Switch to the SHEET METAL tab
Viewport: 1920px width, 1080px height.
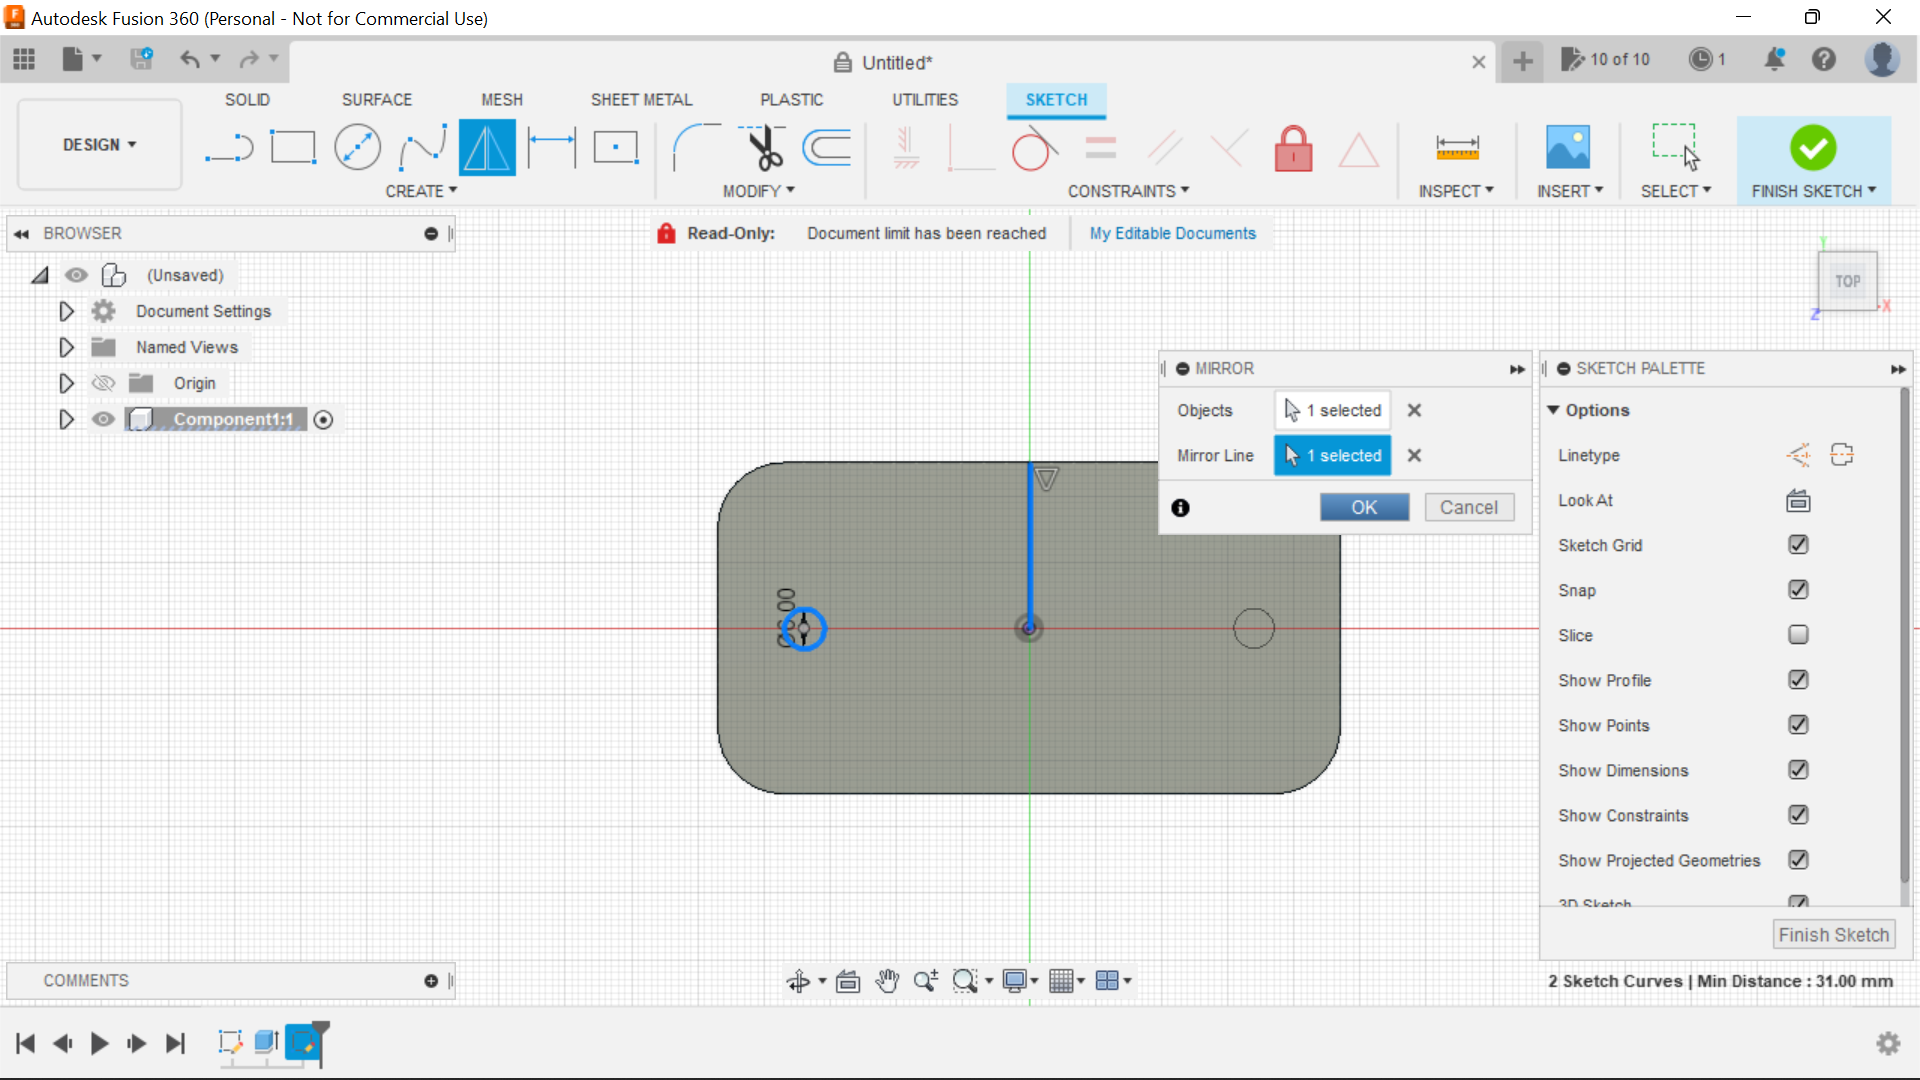(x=641, y=100)
